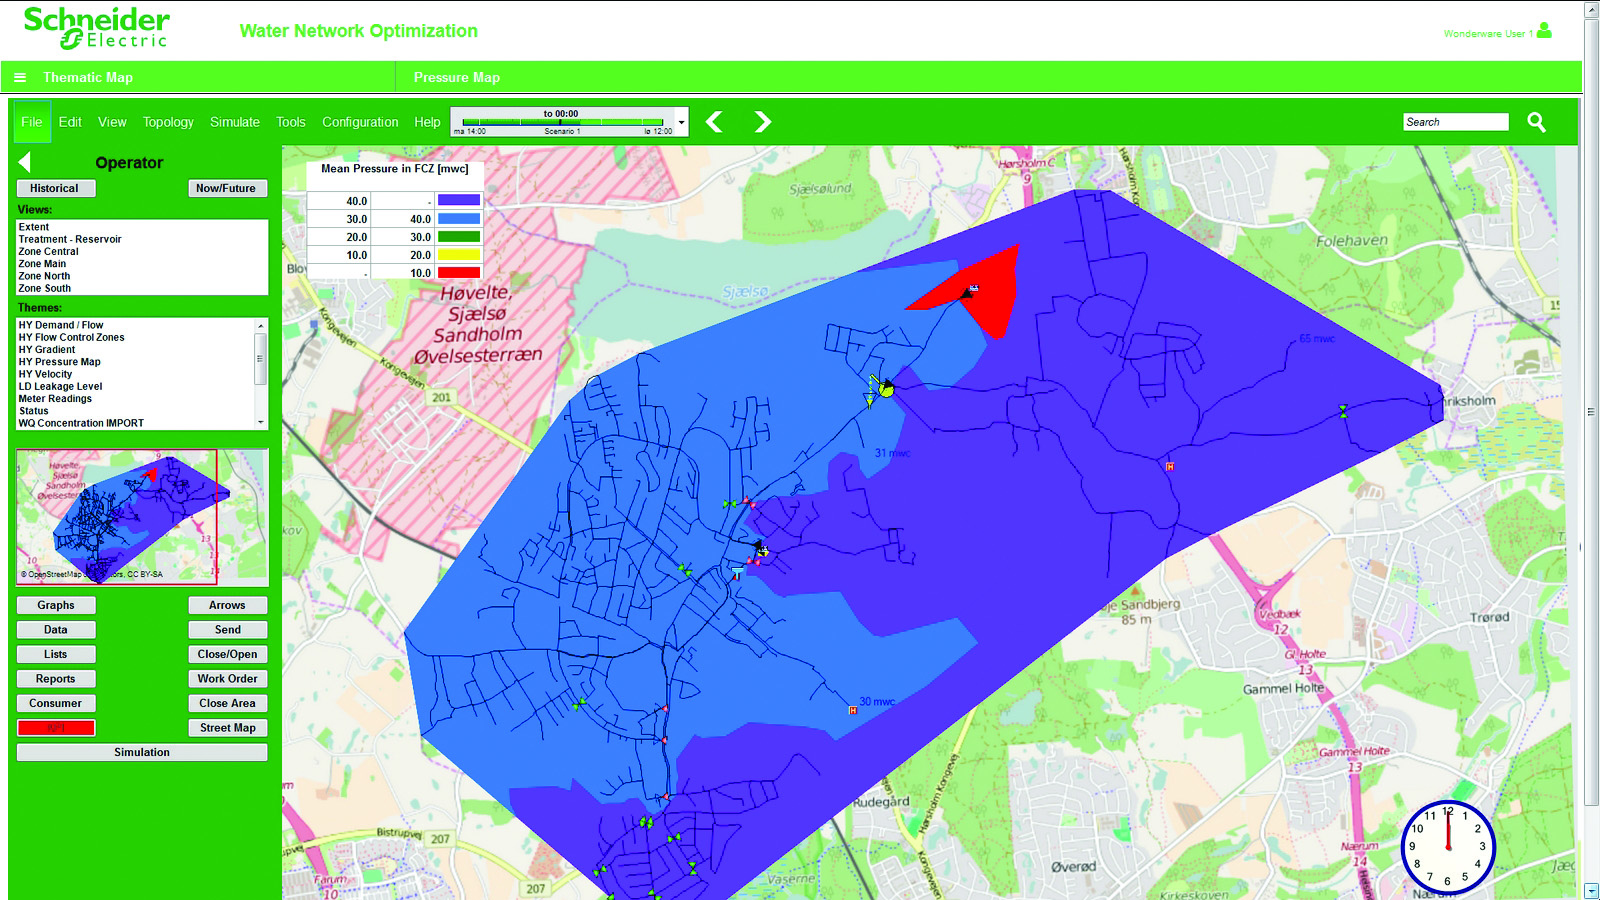This screenshot has width=1600, height=900.
Task: Toggle the red KPI button
Action: coord(56,728)
